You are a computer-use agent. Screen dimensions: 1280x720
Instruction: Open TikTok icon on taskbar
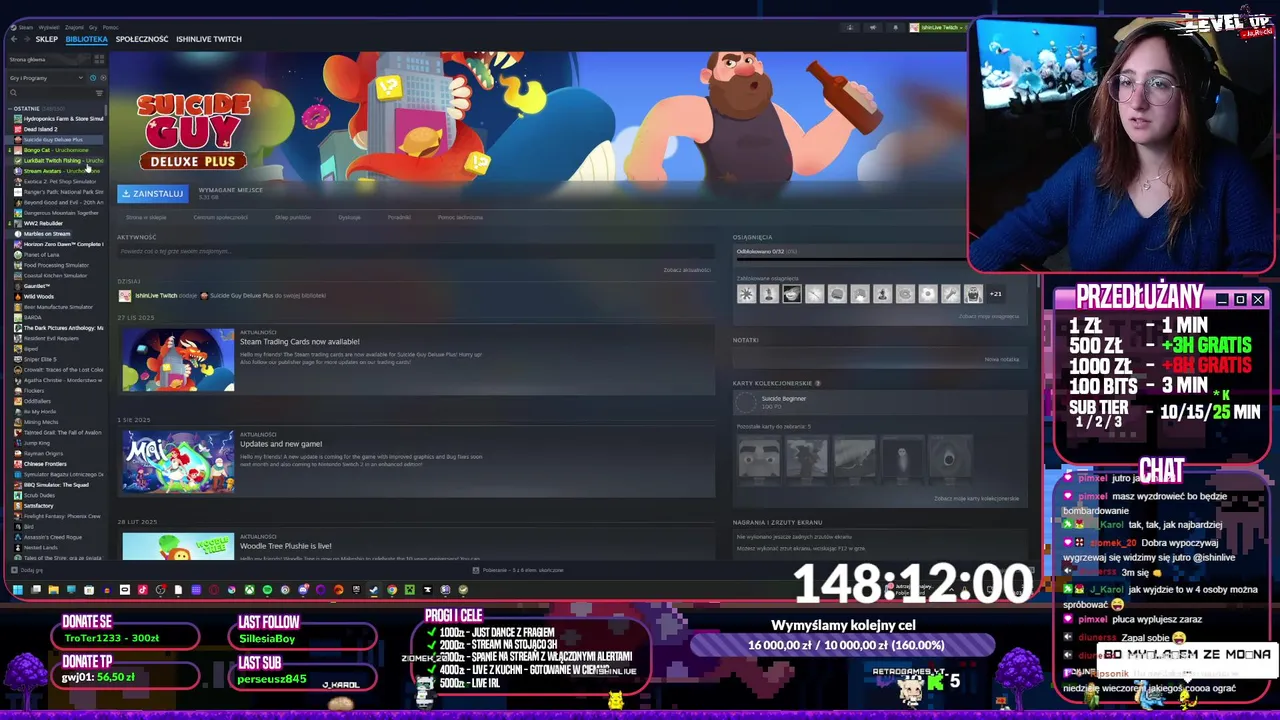[x=142, y=590]
